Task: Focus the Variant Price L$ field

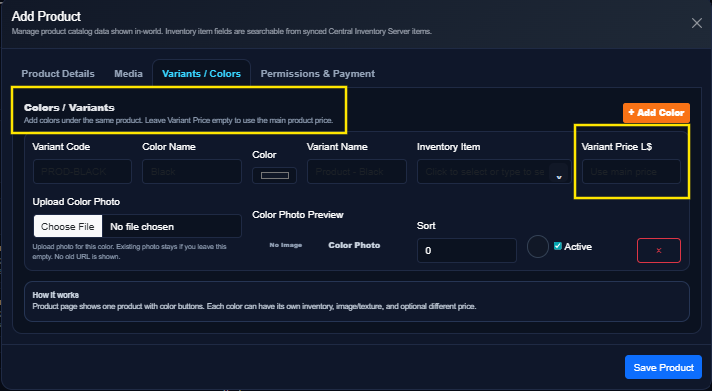Action: pyautogui.click(x=631, y=172)
